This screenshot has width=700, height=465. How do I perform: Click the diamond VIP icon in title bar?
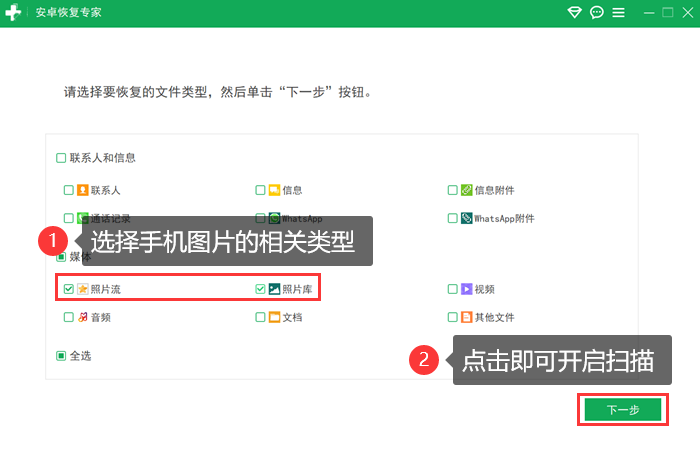[574, 13]
